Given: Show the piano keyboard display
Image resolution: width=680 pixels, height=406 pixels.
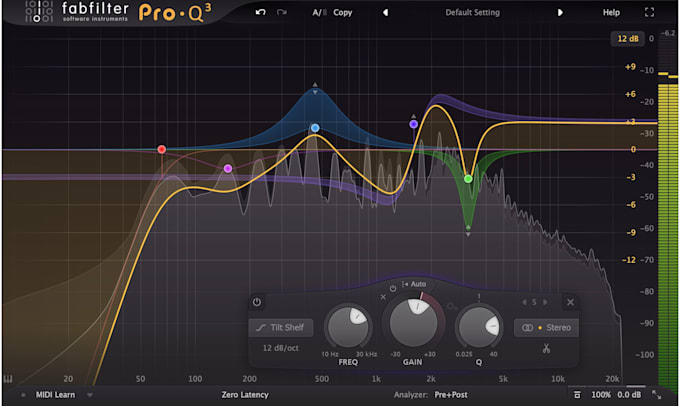Looking at the screenshot, I should click(9, 379).
